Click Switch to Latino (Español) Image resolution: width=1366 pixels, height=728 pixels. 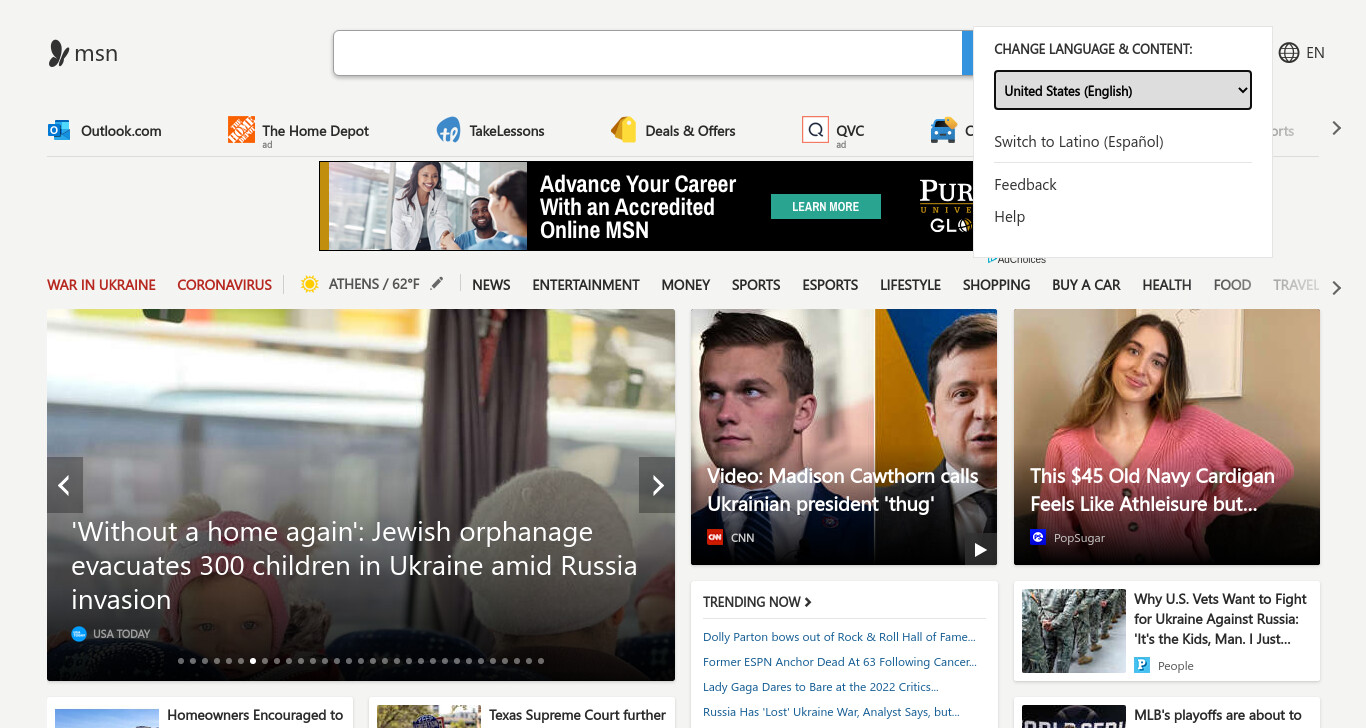point(1079,142)
